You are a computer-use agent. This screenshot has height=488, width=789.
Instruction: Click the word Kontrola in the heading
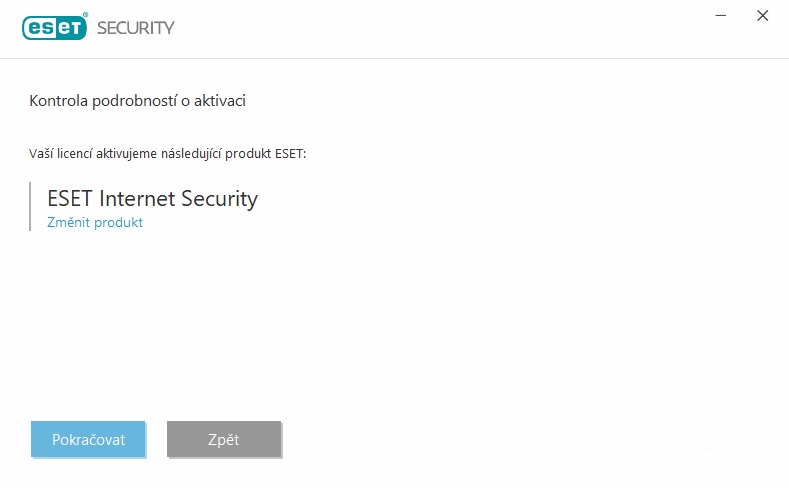pos(58,101)
